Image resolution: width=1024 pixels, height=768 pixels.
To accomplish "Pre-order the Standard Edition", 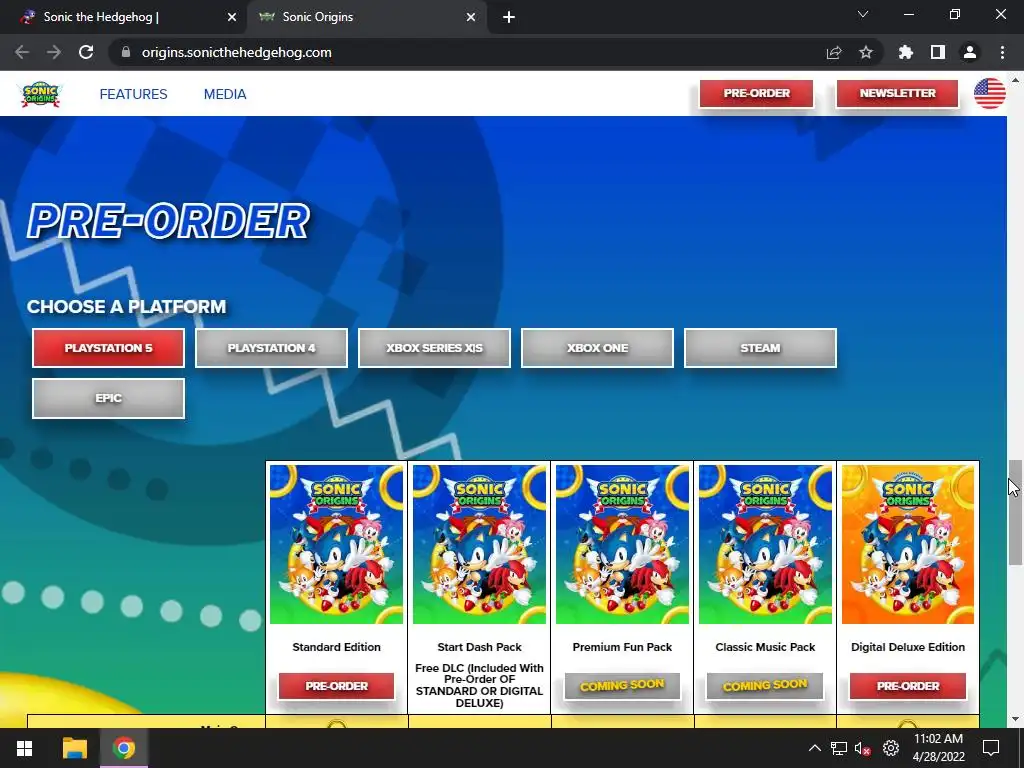I will (336, 686).
